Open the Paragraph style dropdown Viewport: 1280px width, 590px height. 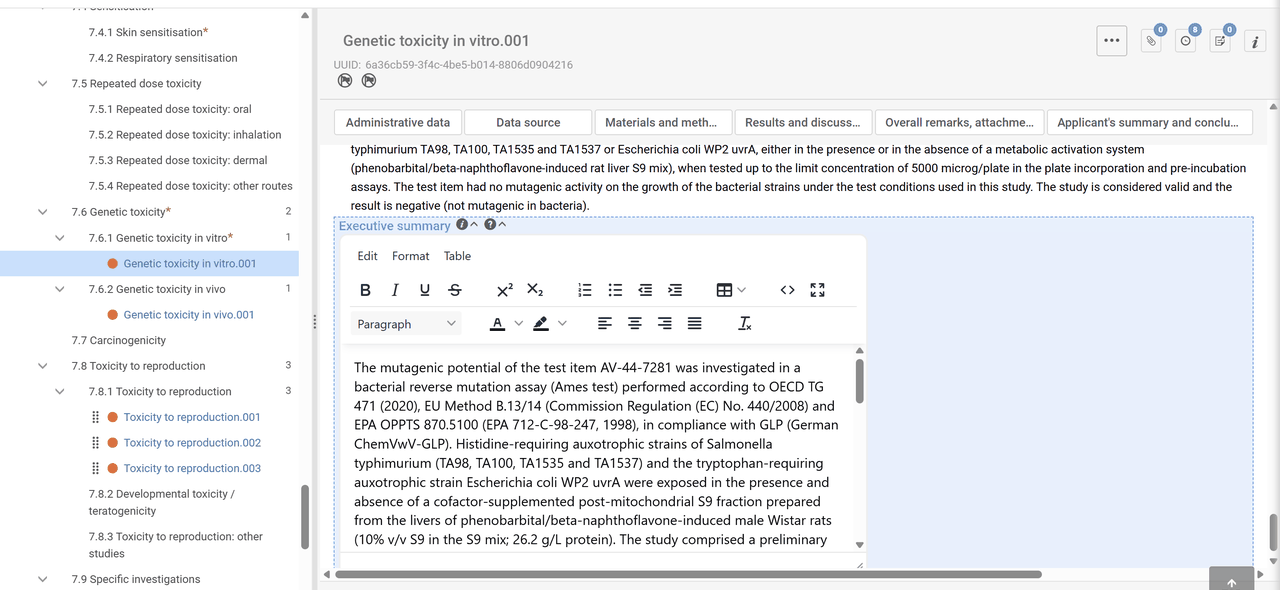click(407, 324)
